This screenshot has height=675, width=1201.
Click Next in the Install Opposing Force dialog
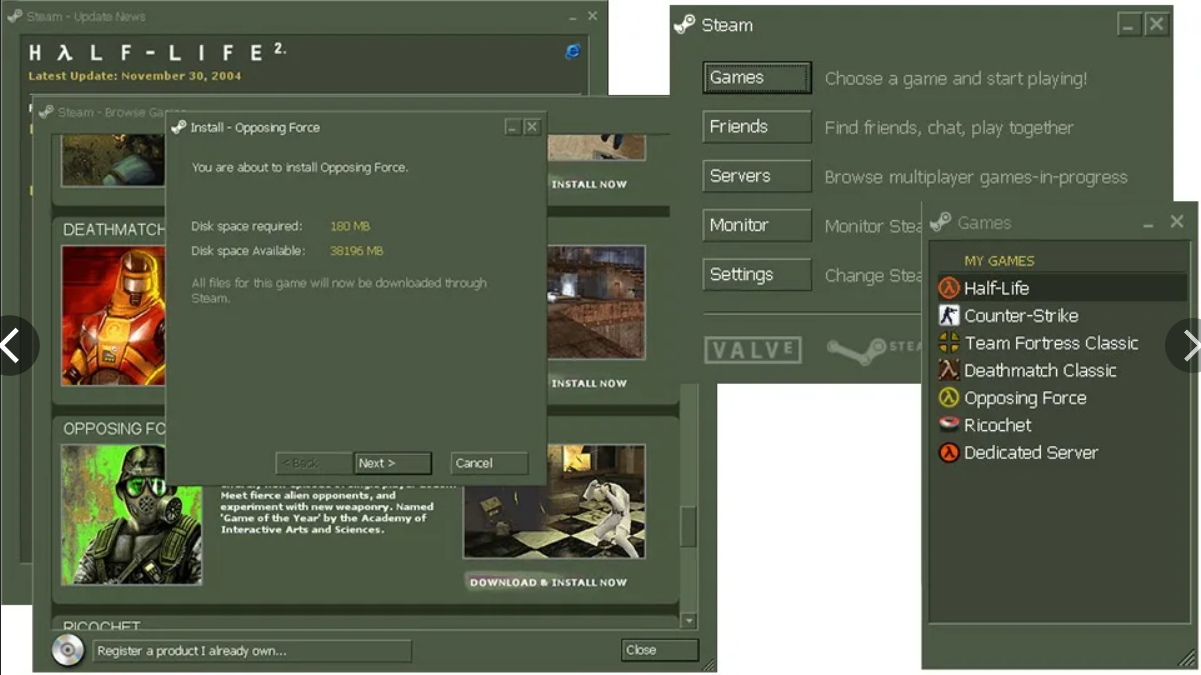coord(393,463)
